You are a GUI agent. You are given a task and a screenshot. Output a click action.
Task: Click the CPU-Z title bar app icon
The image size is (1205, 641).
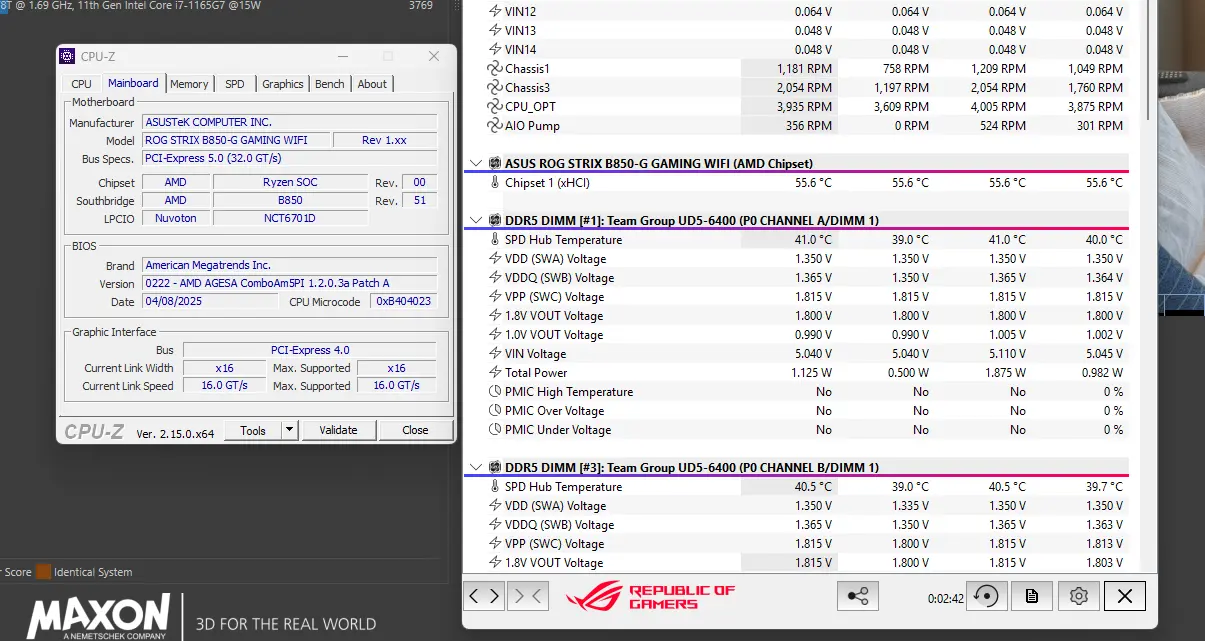(x=67, y=56)
